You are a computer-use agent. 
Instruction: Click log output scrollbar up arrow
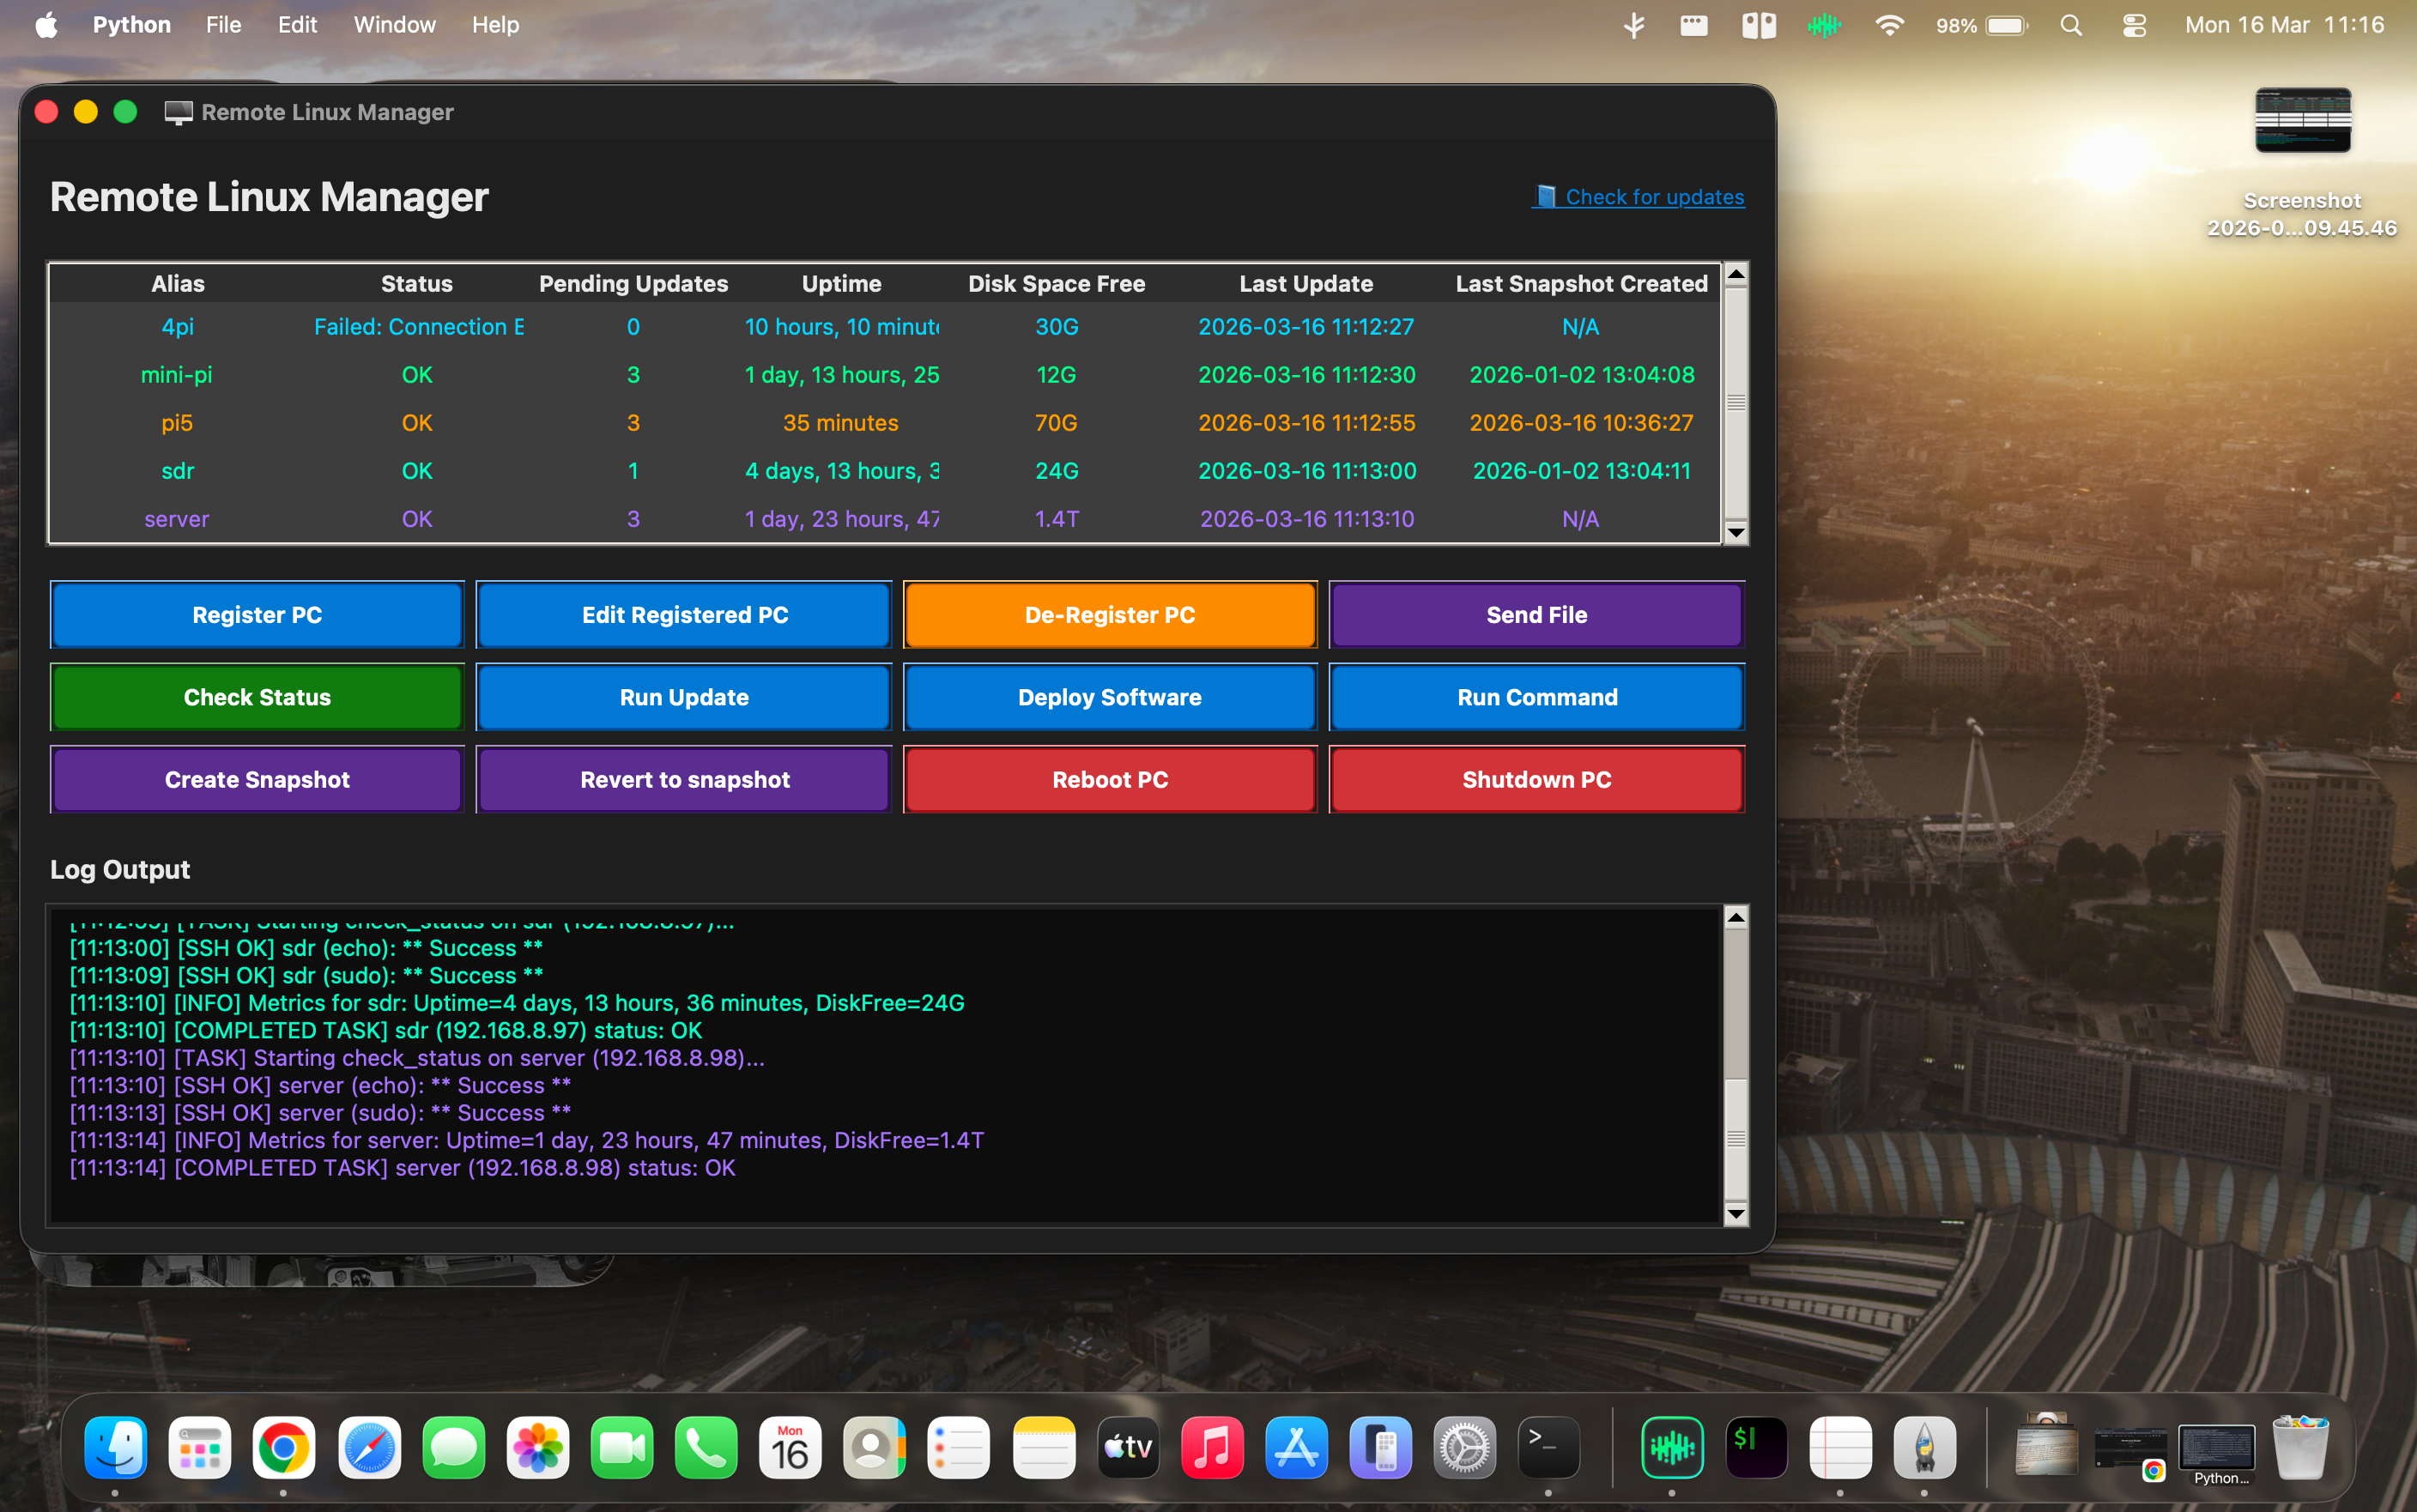pyautogui.click(x=1736, y=918)
